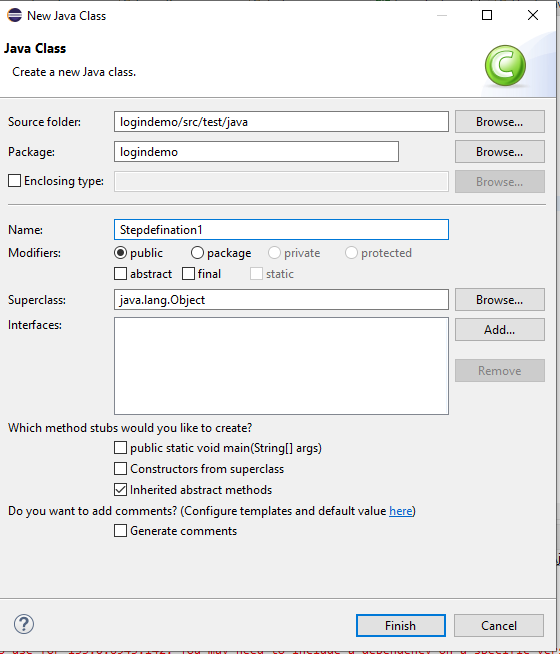Click the Name input field

tap(281, 229)
